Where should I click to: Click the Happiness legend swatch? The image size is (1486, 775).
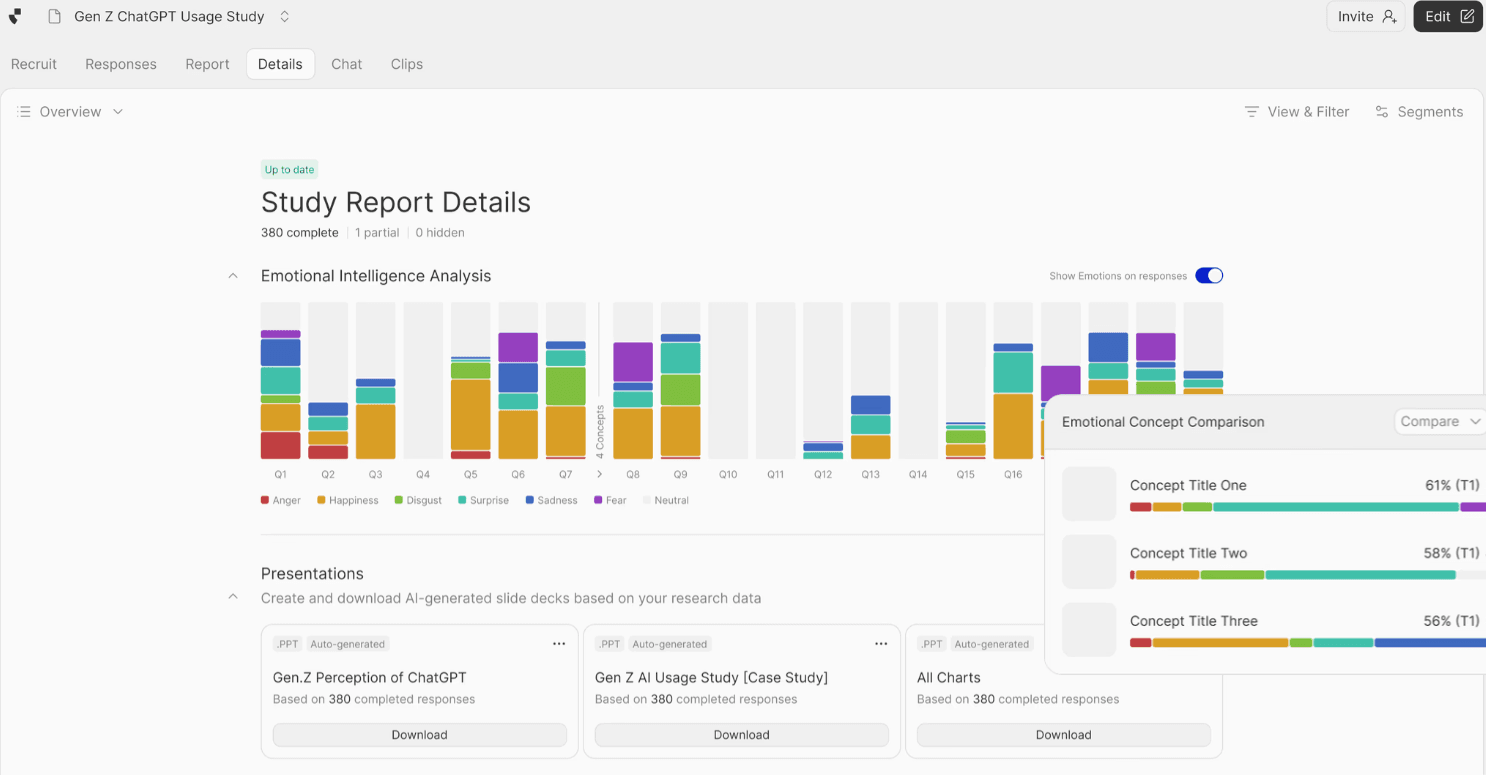coord(322,500)
